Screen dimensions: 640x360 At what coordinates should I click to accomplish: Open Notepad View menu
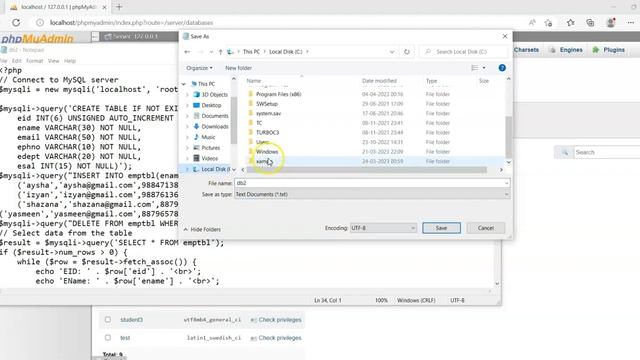point(53,61)
